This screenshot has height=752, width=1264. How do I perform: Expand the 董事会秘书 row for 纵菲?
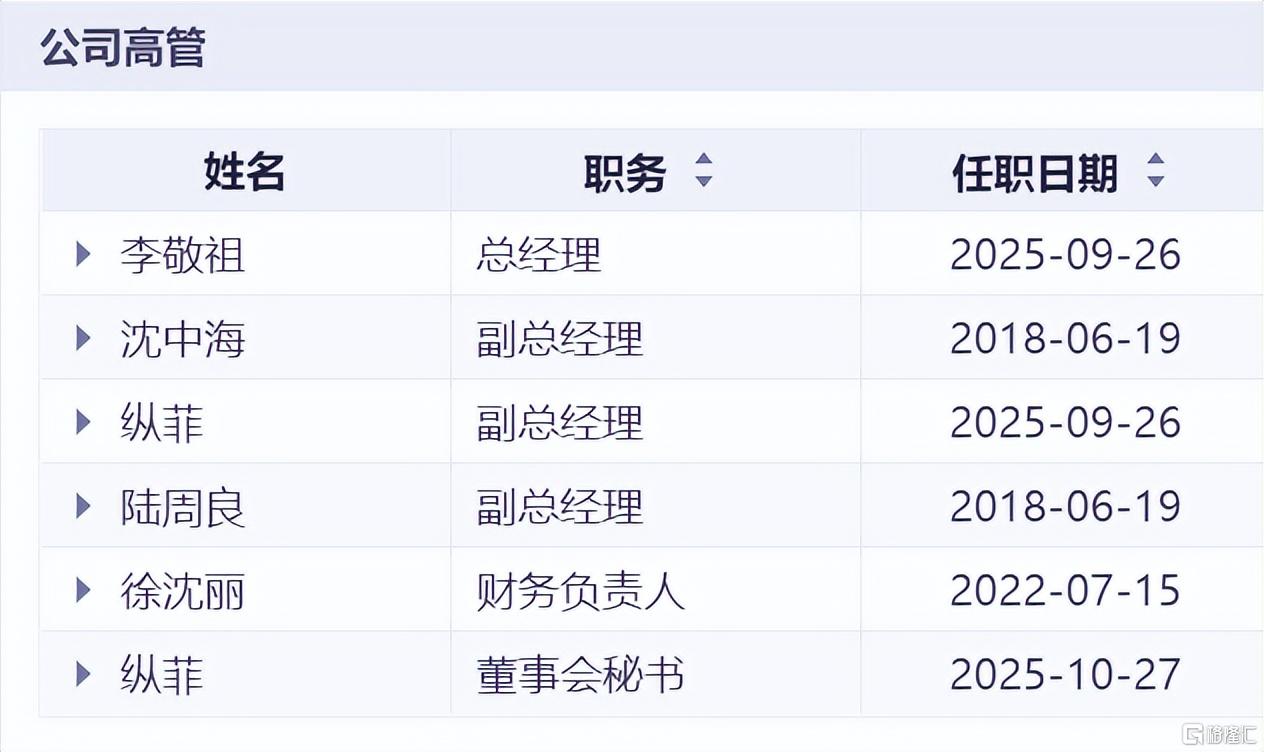(82, 674)
